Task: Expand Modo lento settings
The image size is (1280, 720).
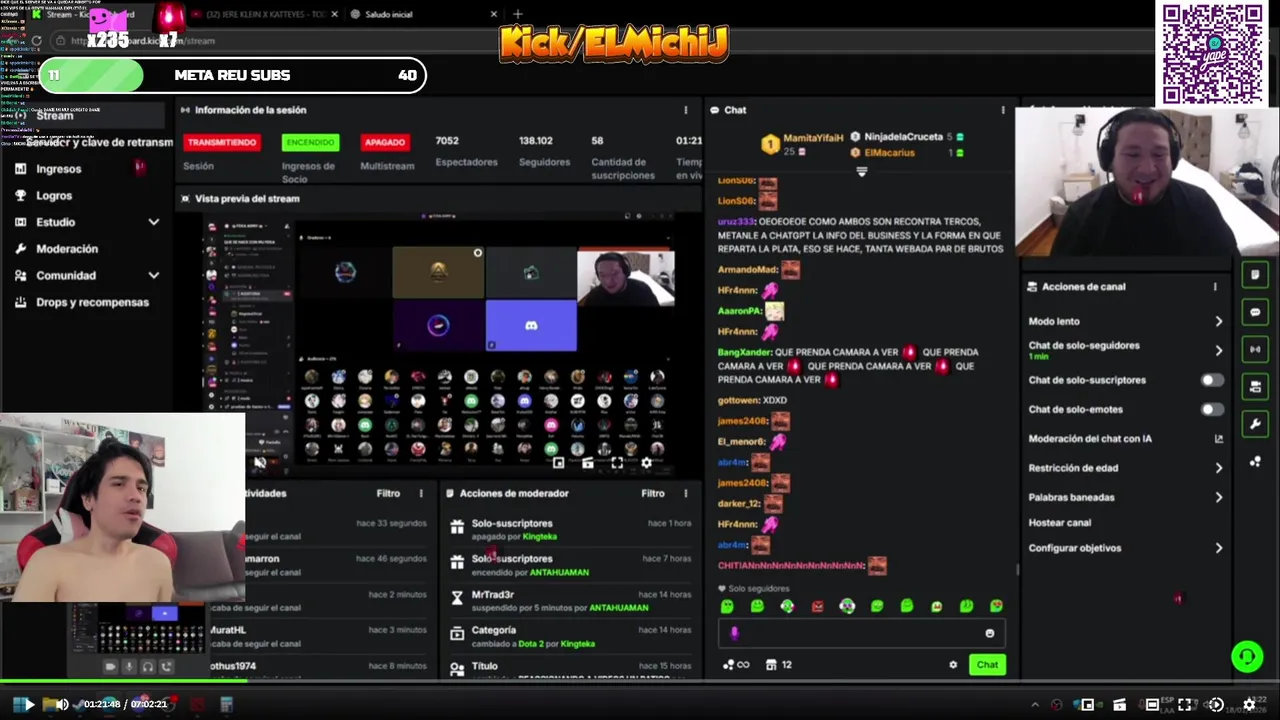Action: pyautogui.click(x=1218, y=321)
